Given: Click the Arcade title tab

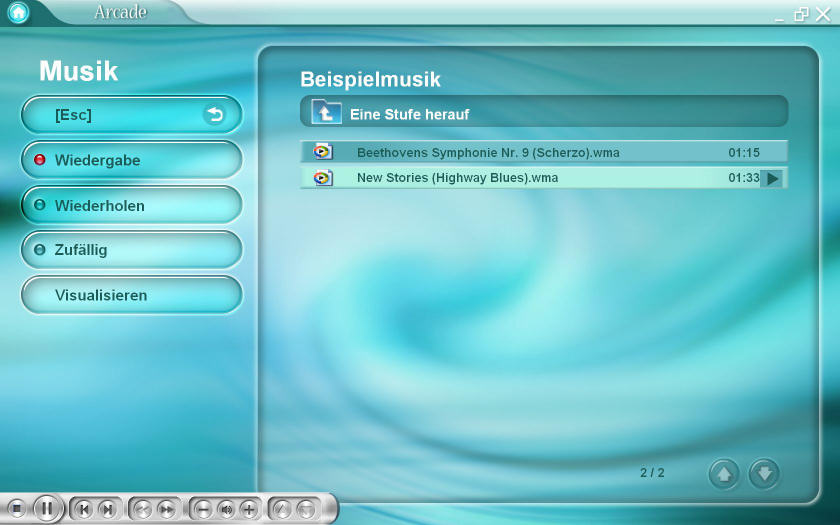Looking at the screenshot, I should pyautogui.click(x=121, y=12).
